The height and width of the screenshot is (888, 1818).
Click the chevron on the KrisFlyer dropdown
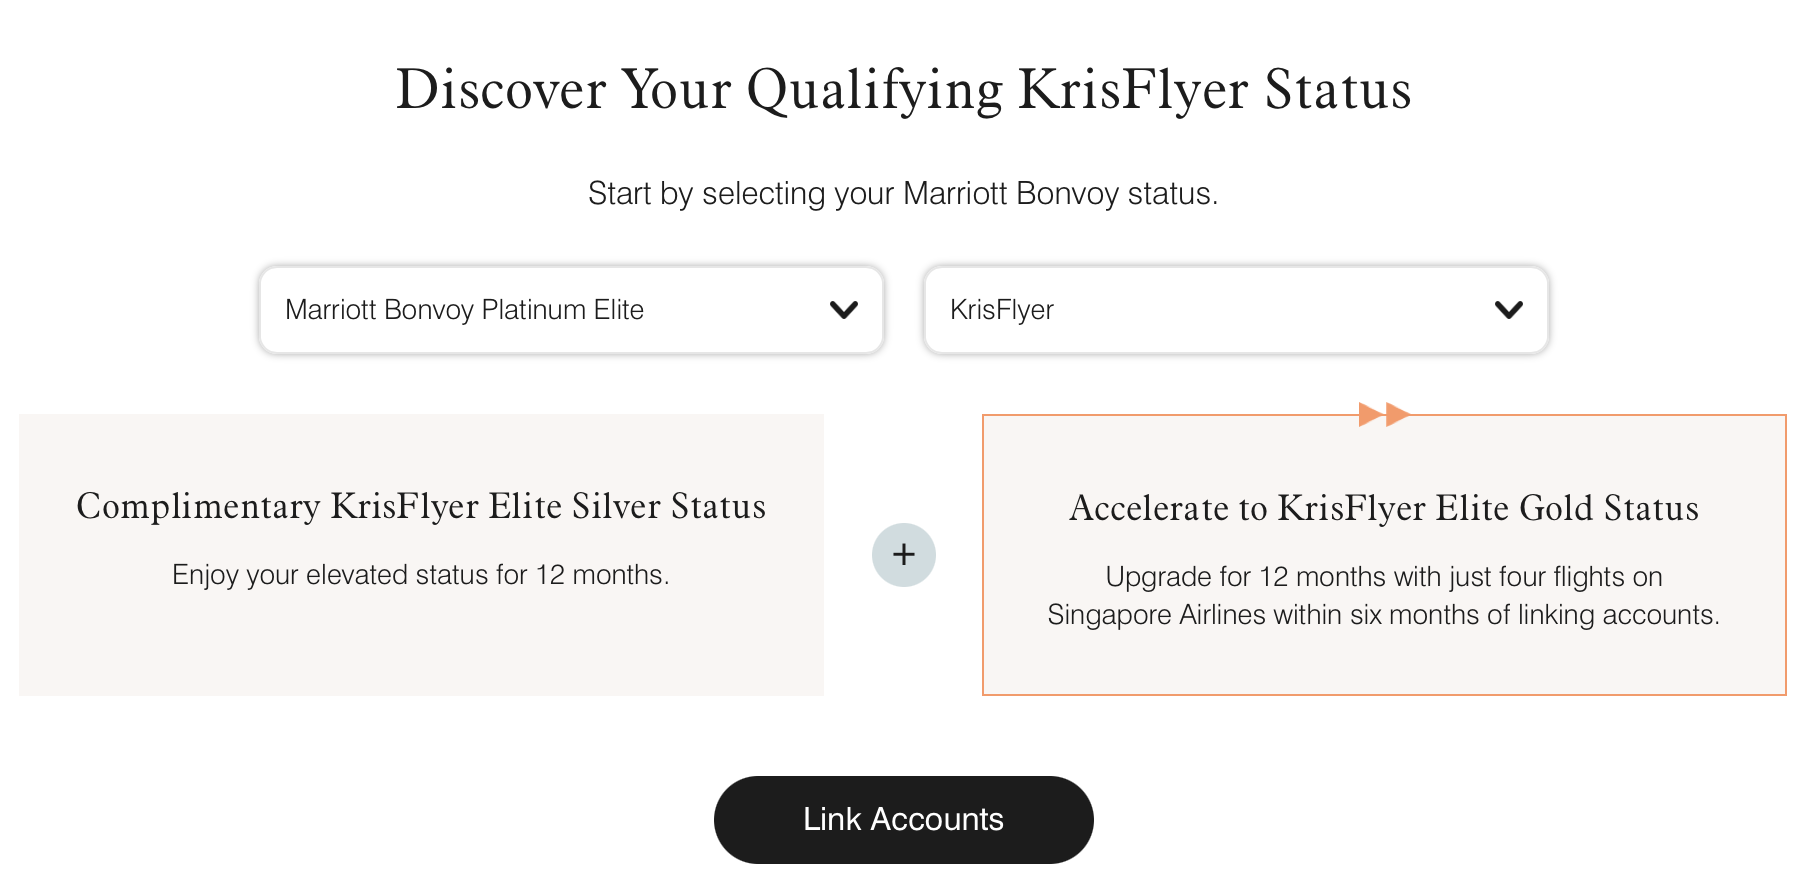point(1509,310)
